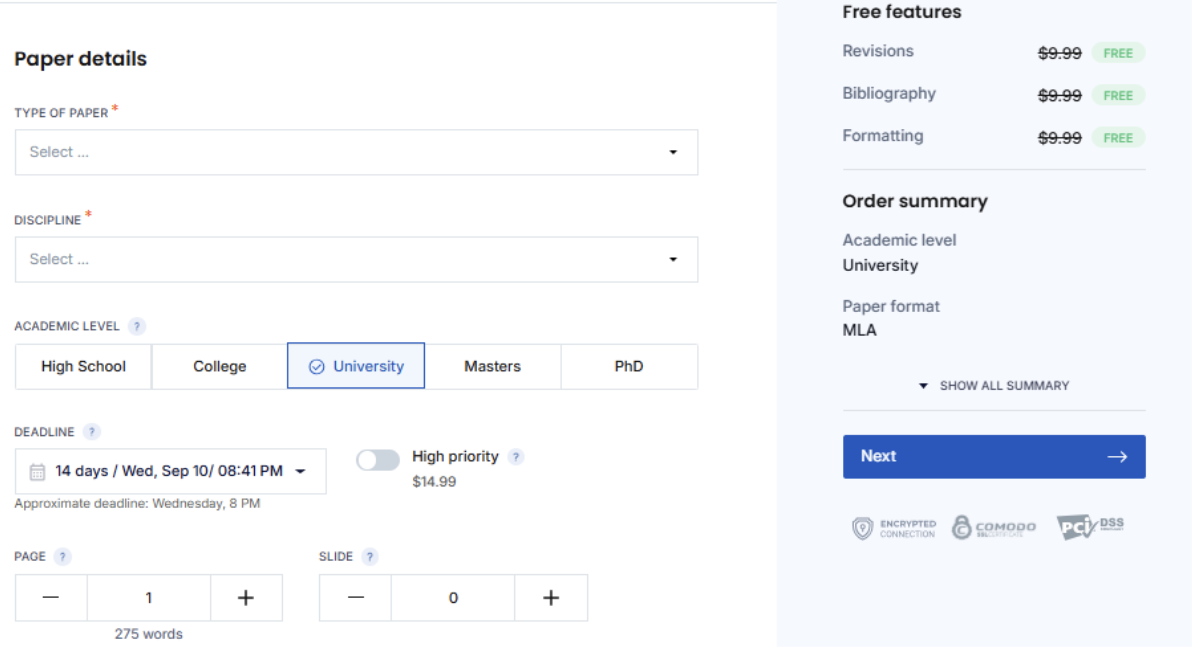The image size is (1192, 658).
Task: Click the PCI DSS security badge
Action: 1089,524
